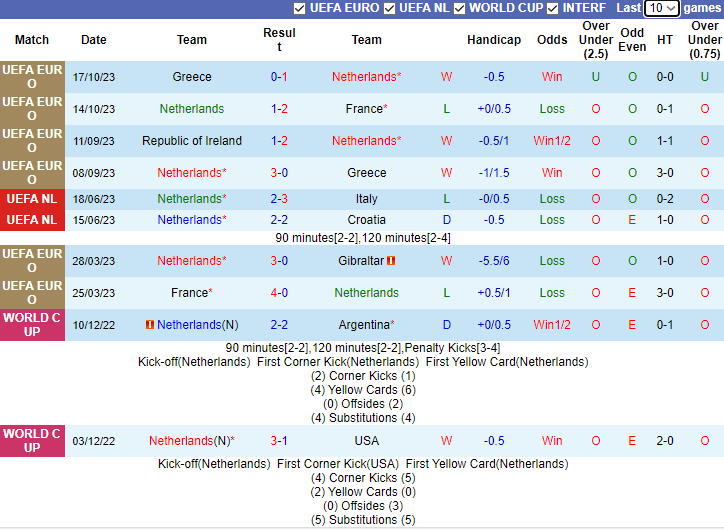Toggle the UEFA NL checkbox
The height and width of the screenshot is (530, 724).
pos(390,8)
